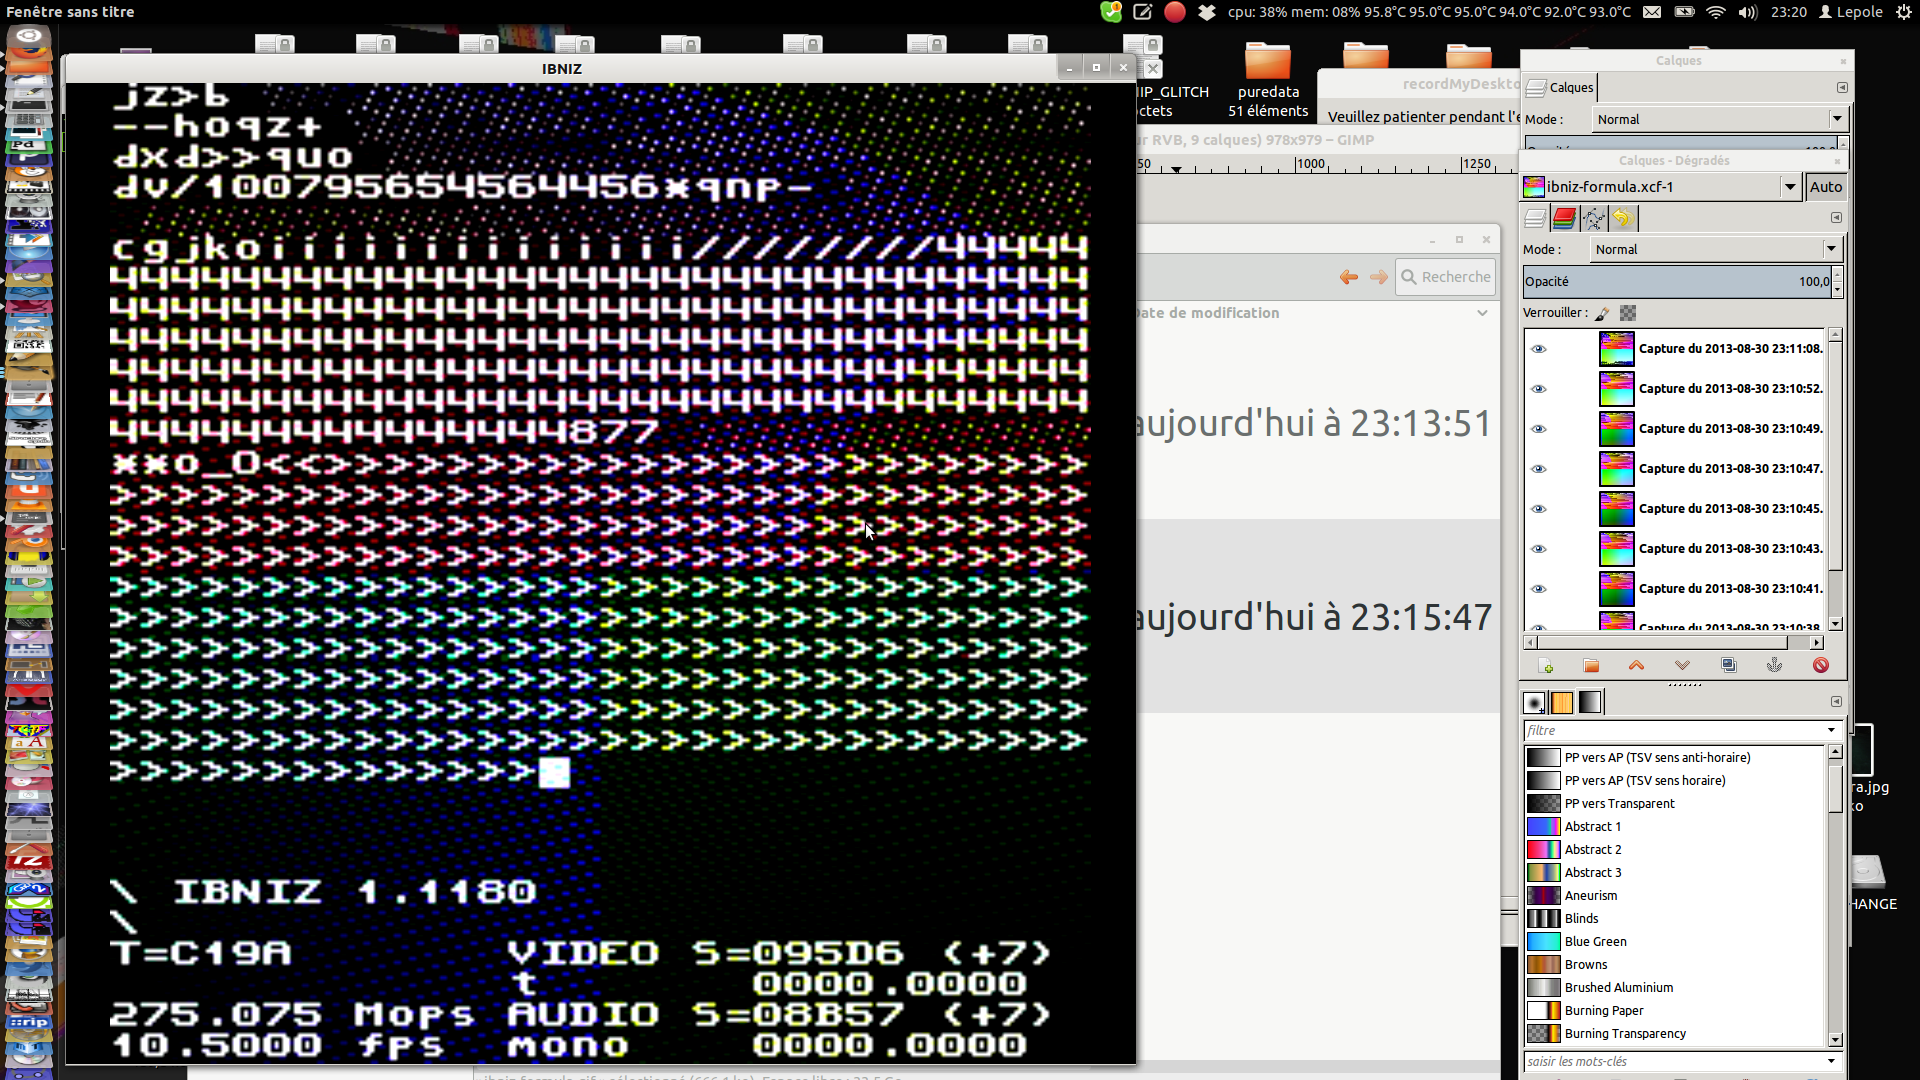
Task: Toggle visibility of the Capture 23:10:49 layer
Action: (1538, 429)
